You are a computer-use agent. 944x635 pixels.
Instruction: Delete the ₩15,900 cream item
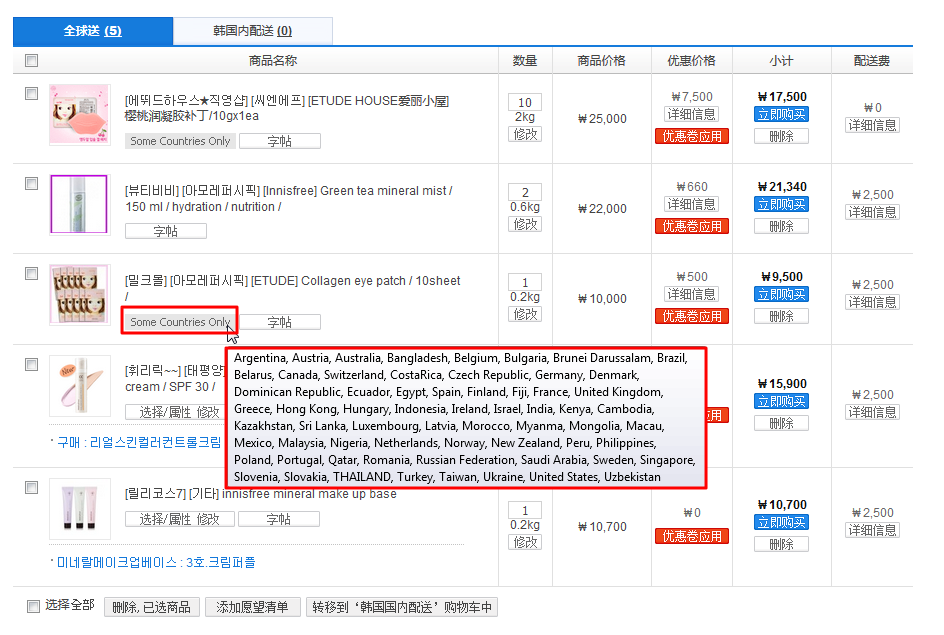(x=781, y=424)
